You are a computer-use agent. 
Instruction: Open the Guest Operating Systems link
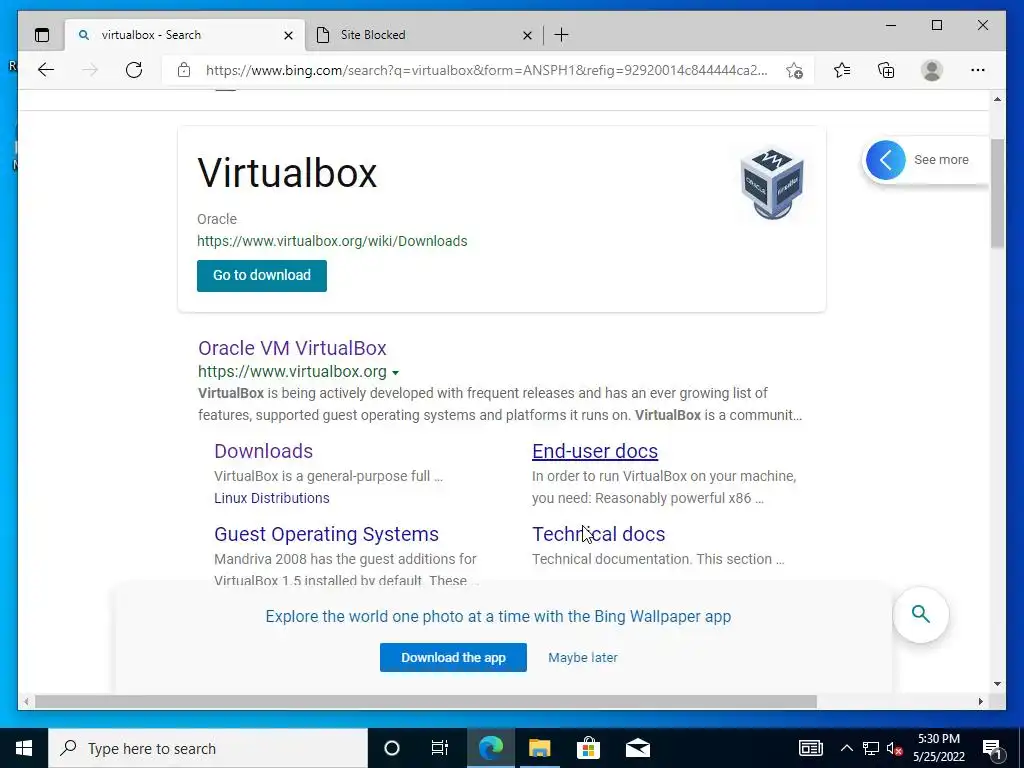(327, 534)
